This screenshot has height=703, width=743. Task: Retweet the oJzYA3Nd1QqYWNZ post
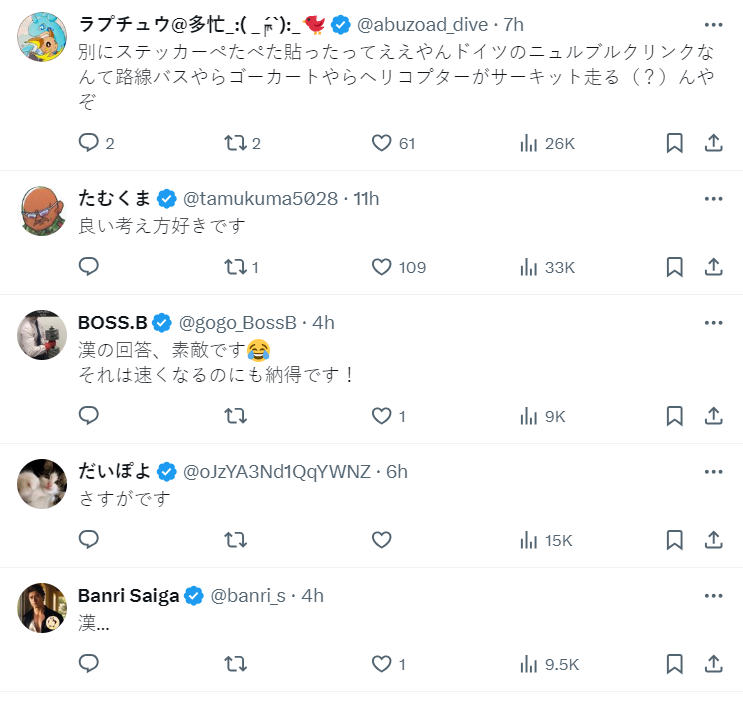pos(235,540)
